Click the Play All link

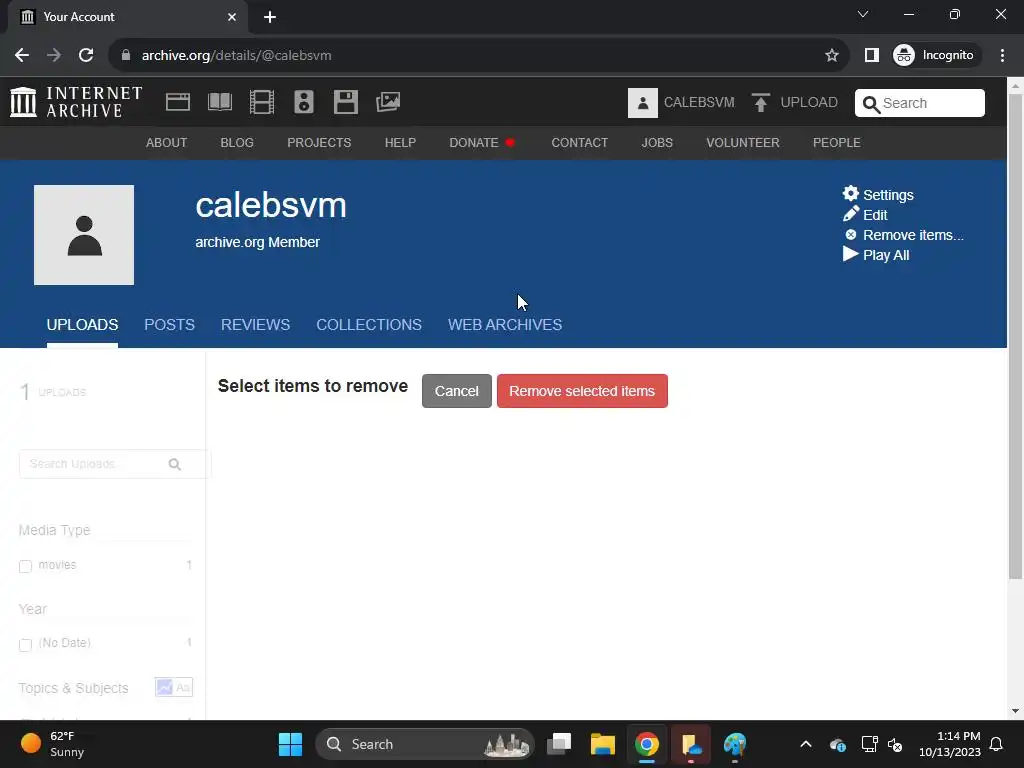[886, 255]
